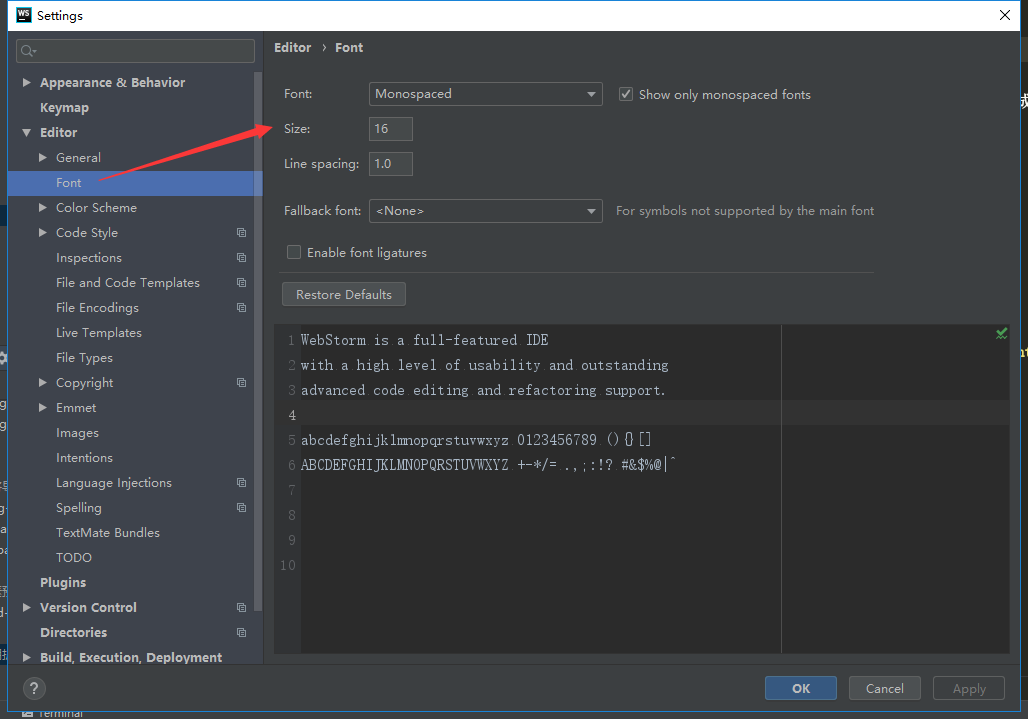Click the Size input field

[390, 128]
